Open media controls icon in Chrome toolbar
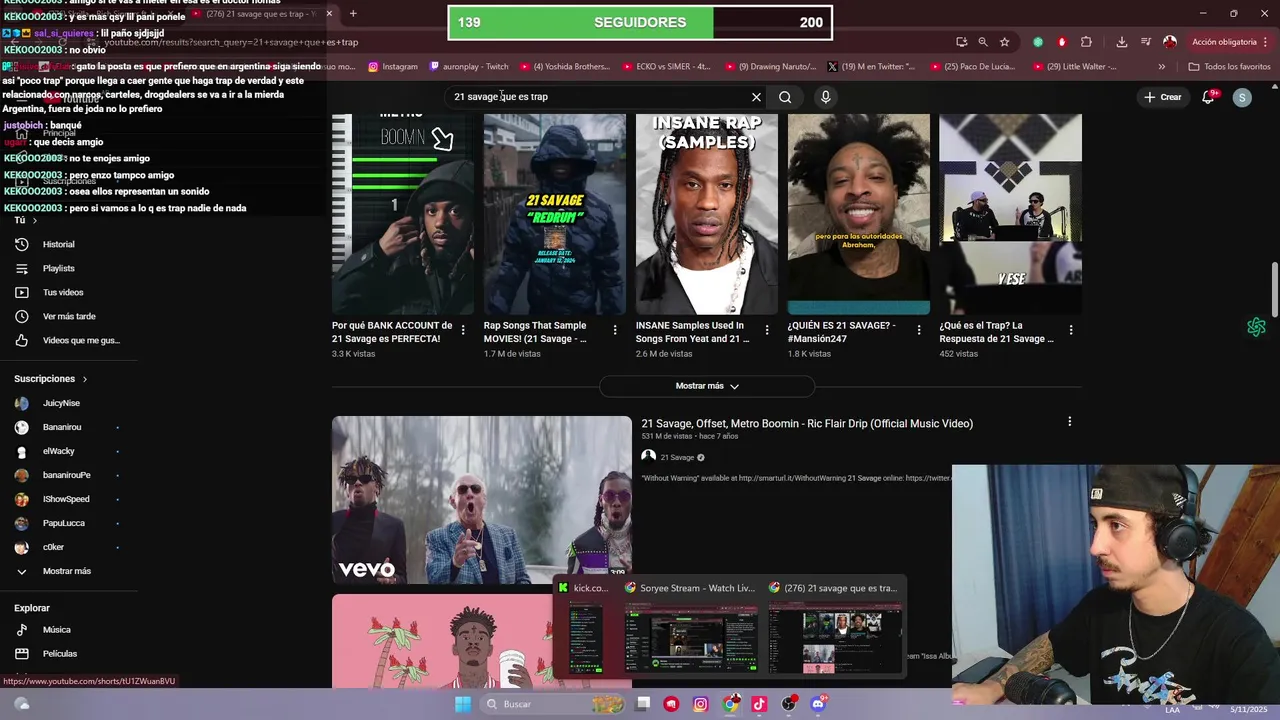1280x720 pixels. pos(1145,42)
